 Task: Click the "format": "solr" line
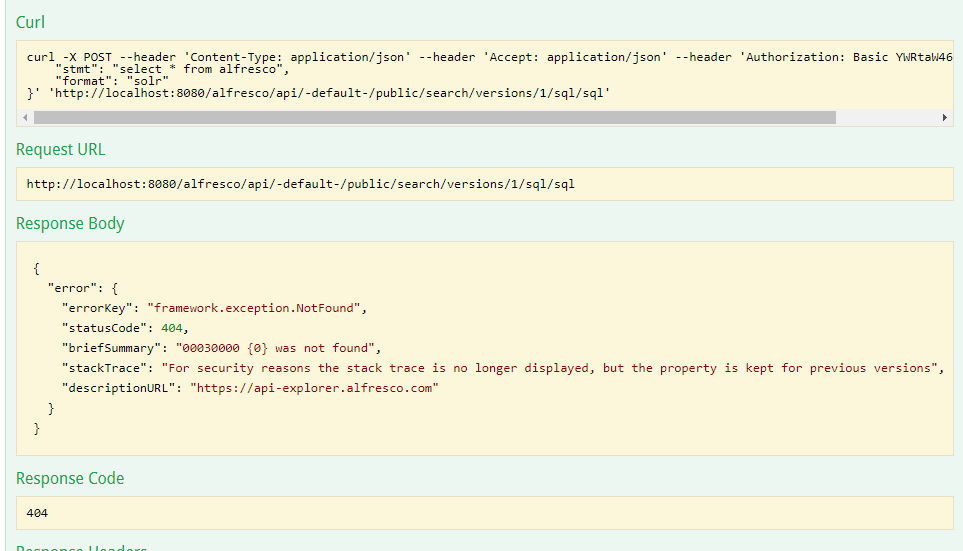click(112, 81)
